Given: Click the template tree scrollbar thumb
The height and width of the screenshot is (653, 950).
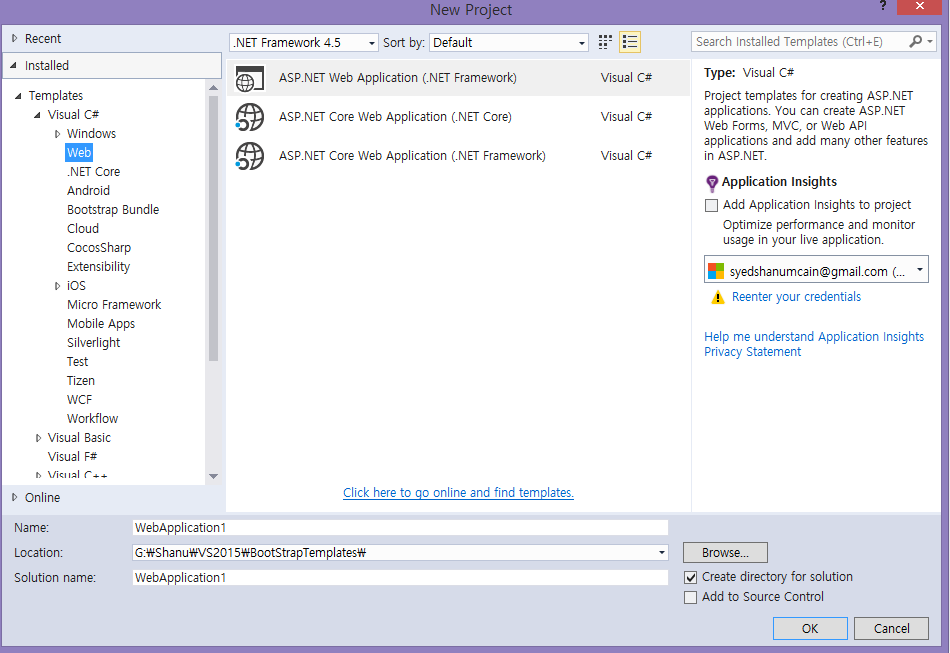Looking at the screenshot, I should pos(213,227).
